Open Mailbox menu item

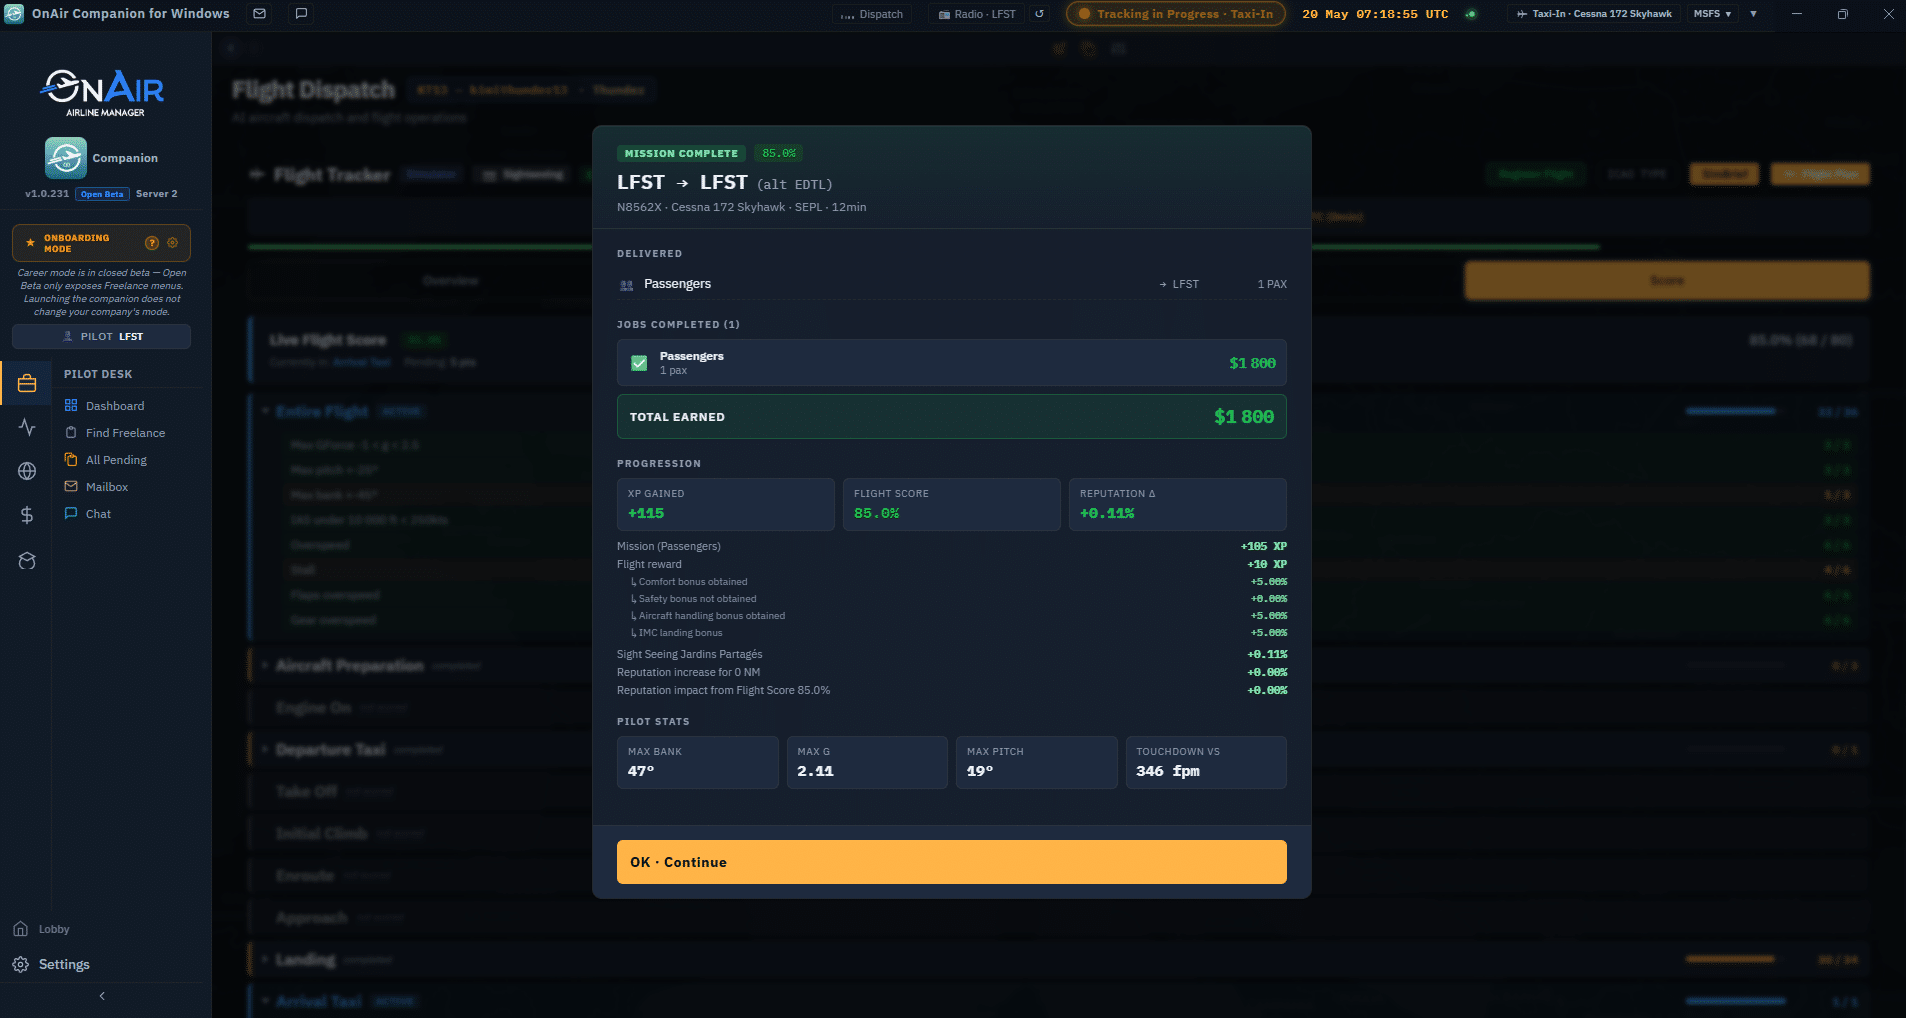pyautogui.click(x=107, y=487)
